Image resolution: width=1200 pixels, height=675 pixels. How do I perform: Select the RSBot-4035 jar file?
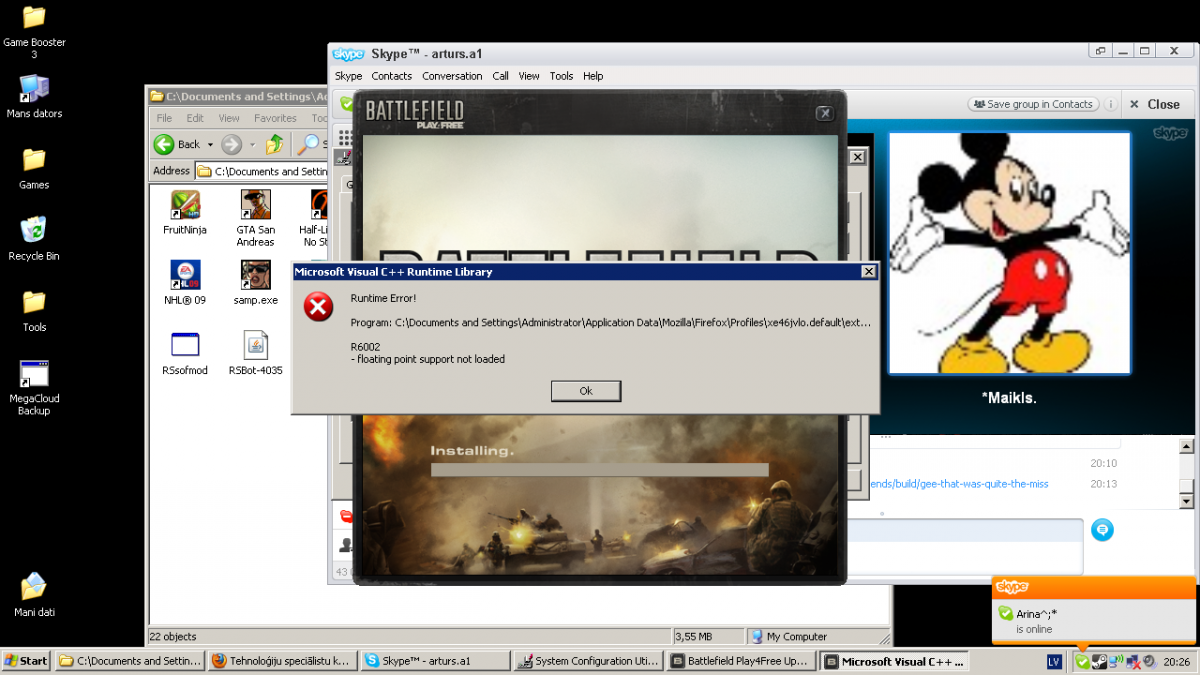click(x=255, y=352)
